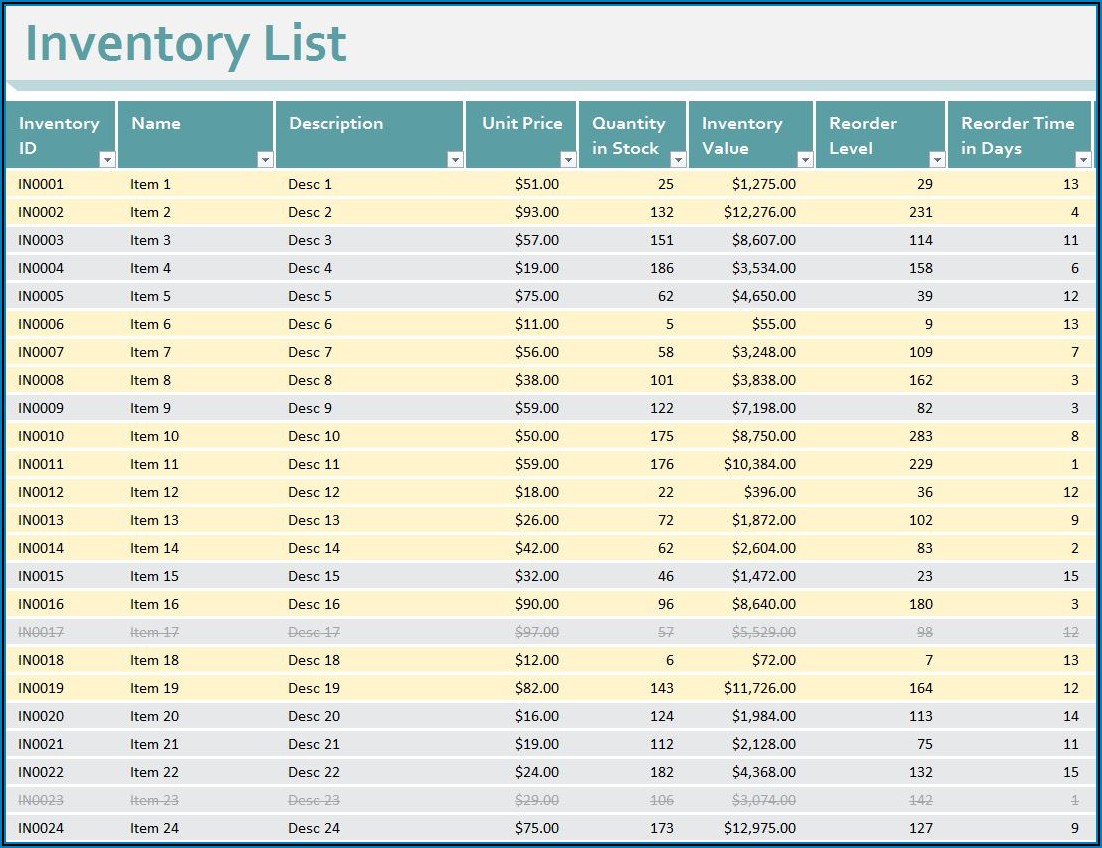Click the Inventory List title text
The width and height of the screenshot is (1102, 848).
185,43
